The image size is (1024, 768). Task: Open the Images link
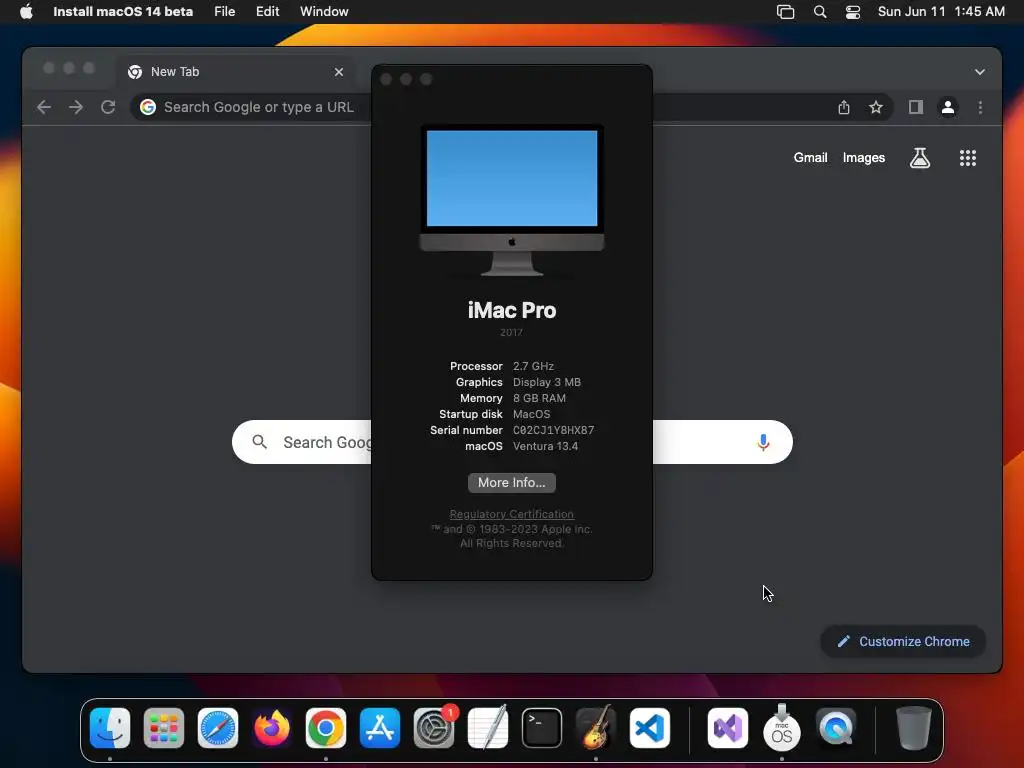pos(863,157)
